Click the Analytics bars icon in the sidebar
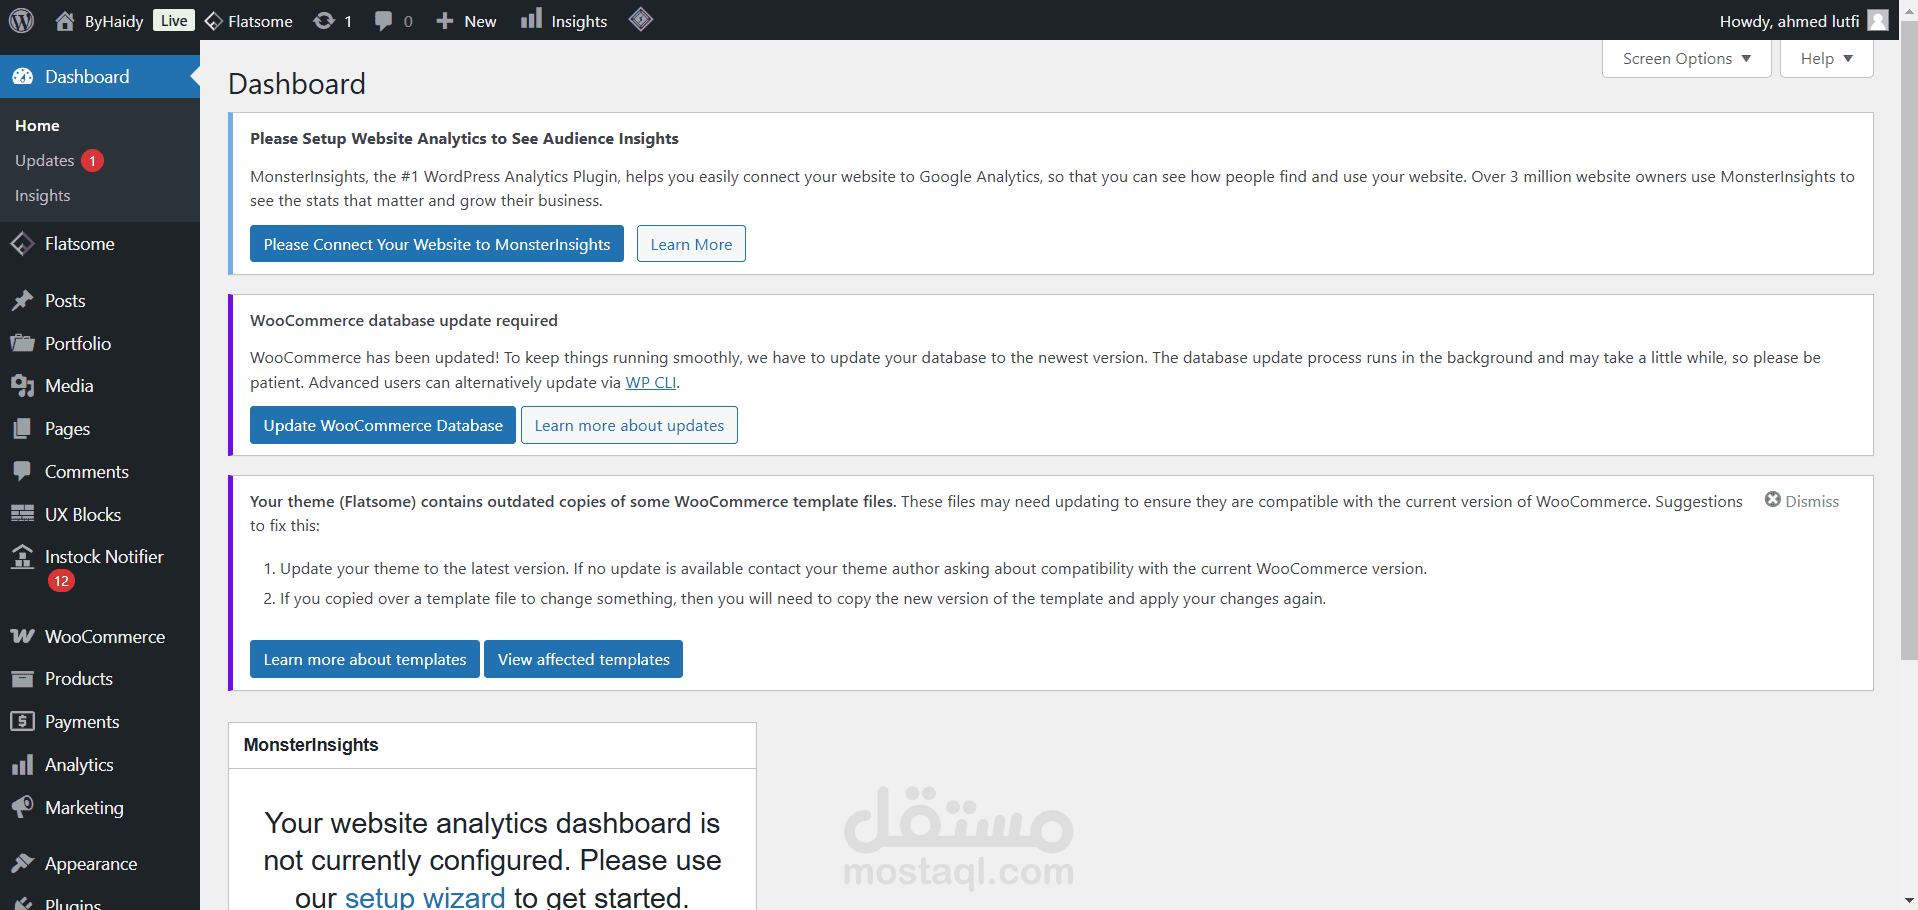This screenshot has height=910, width=1918. (23, 765)
